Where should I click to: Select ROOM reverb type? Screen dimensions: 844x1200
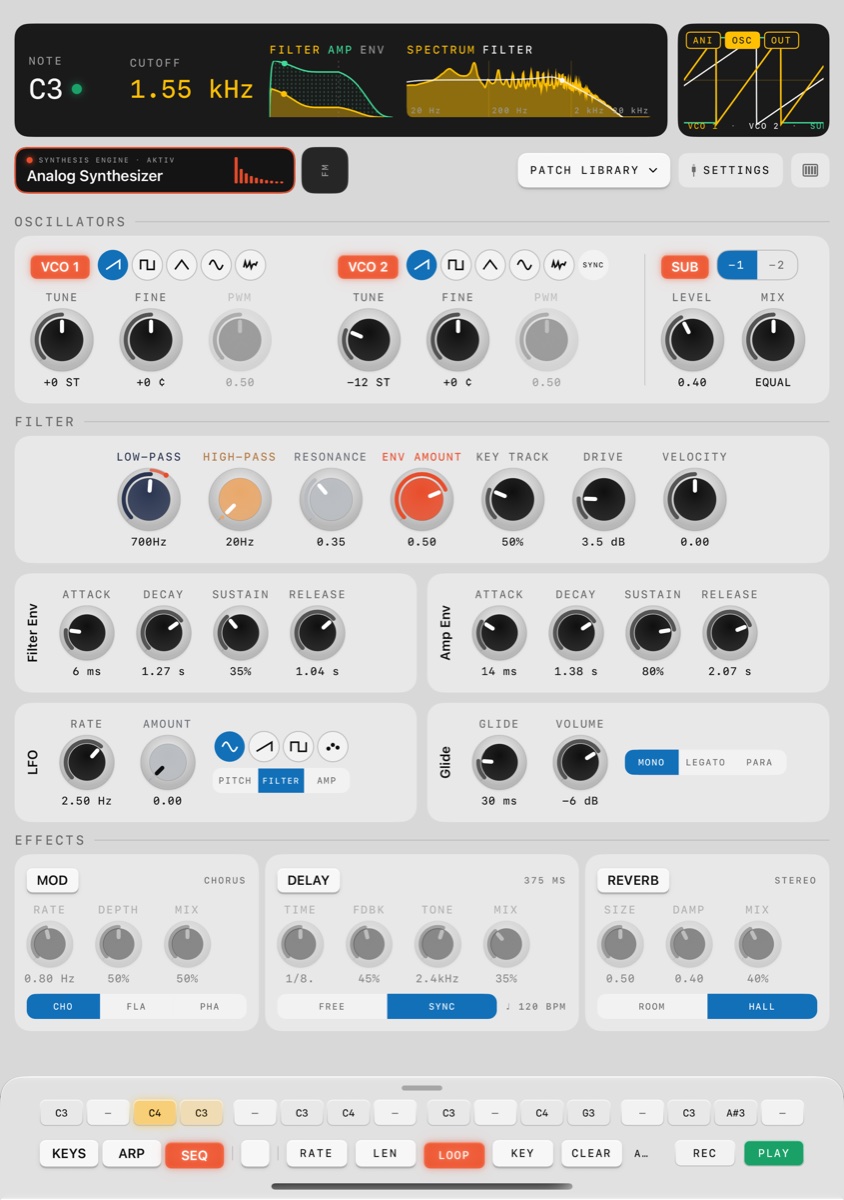coord(652,1007)
